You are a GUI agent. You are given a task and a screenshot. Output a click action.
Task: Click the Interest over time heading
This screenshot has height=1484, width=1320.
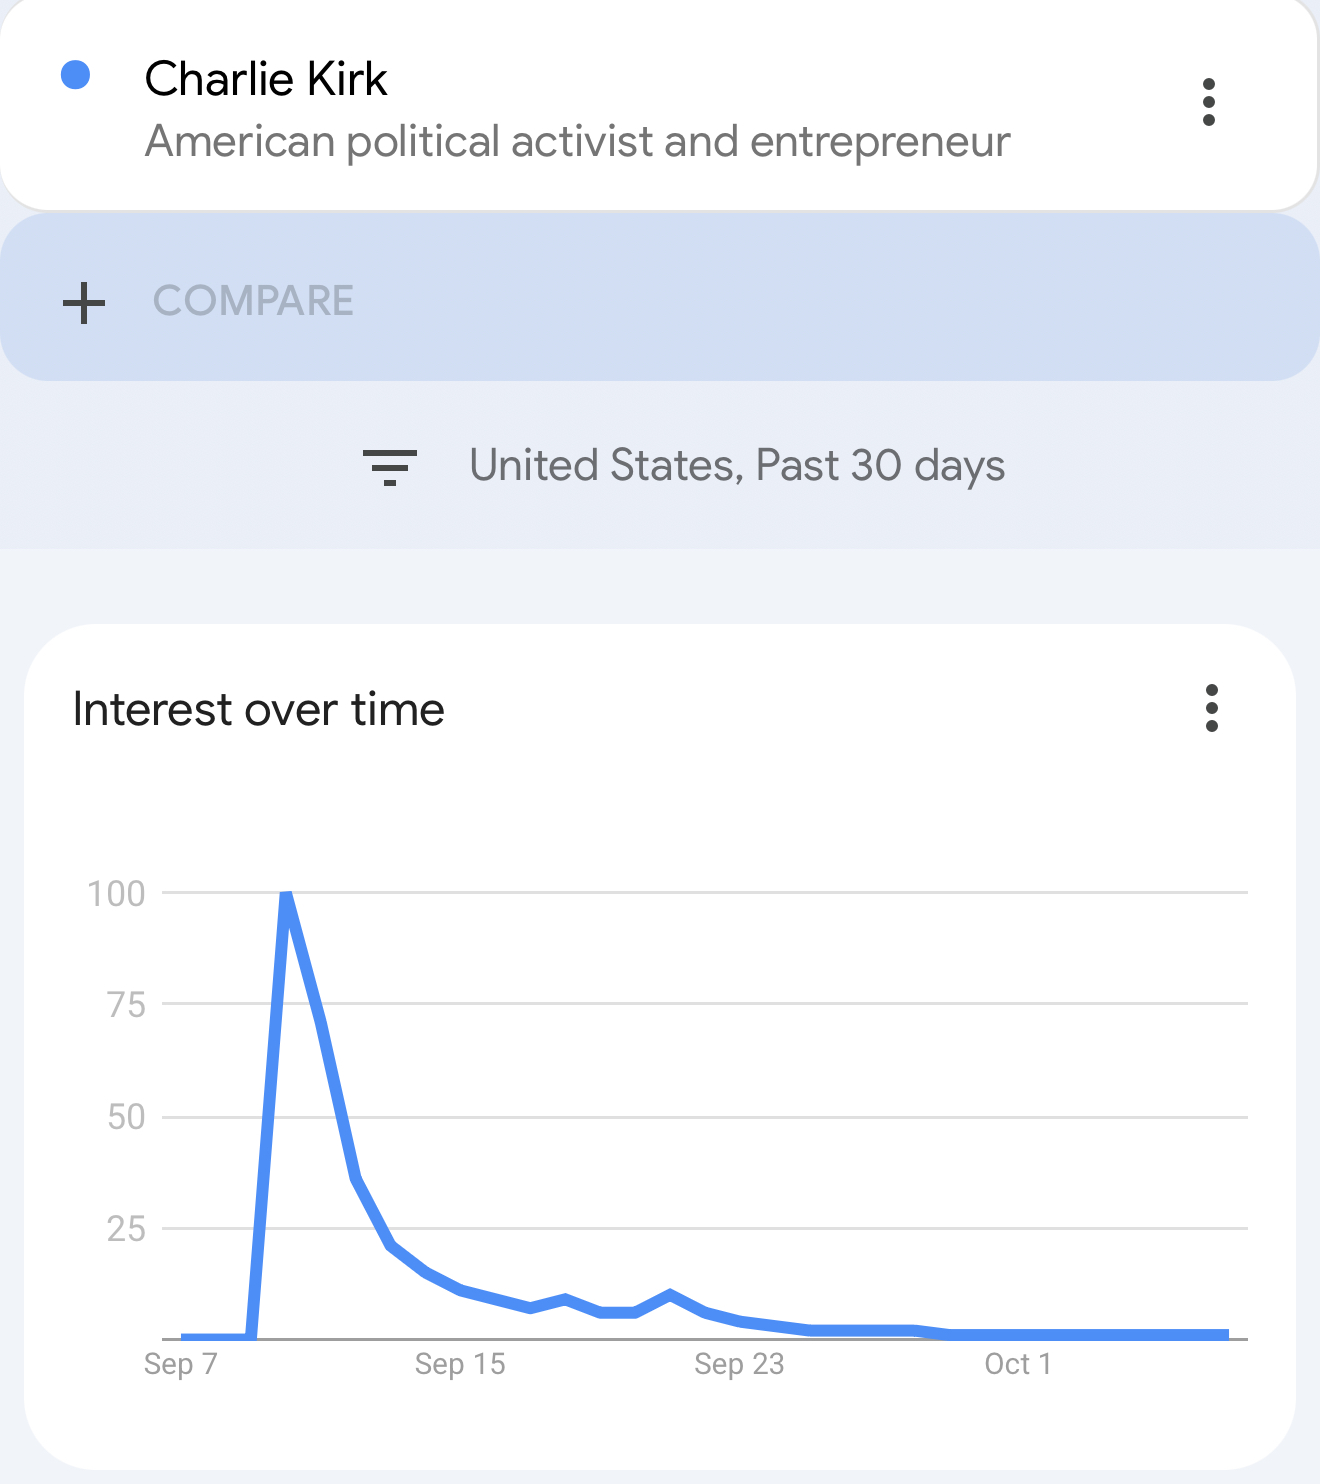tap(259, 710)
